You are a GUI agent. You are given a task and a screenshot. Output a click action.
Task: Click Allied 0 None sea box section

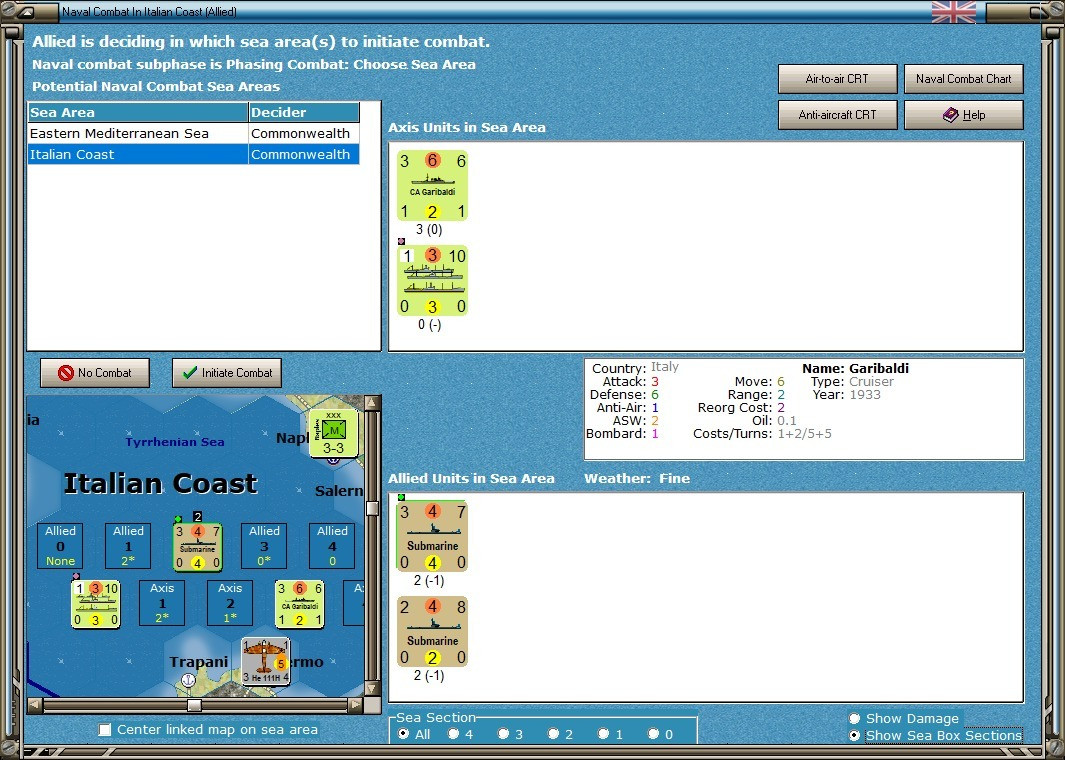[60, 546]
